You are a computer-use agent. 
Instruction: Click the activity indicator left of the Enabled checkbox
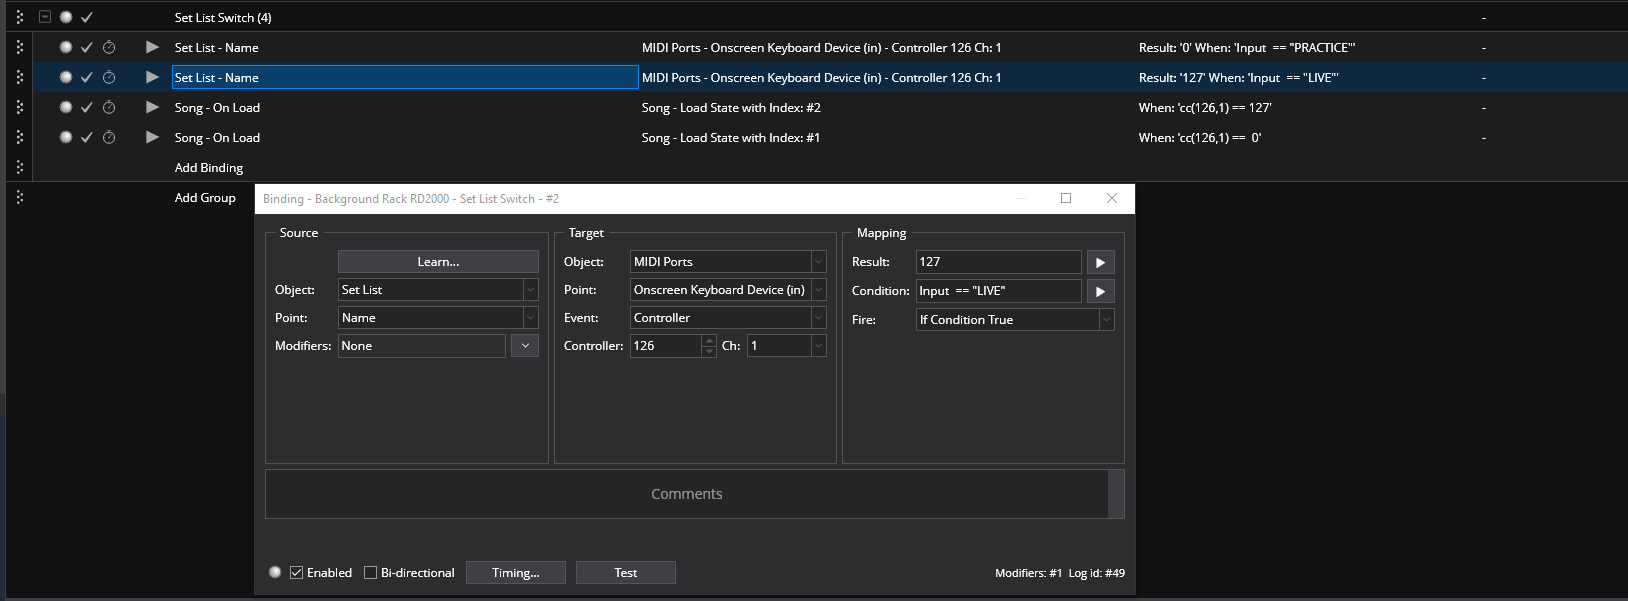[275, 572]
